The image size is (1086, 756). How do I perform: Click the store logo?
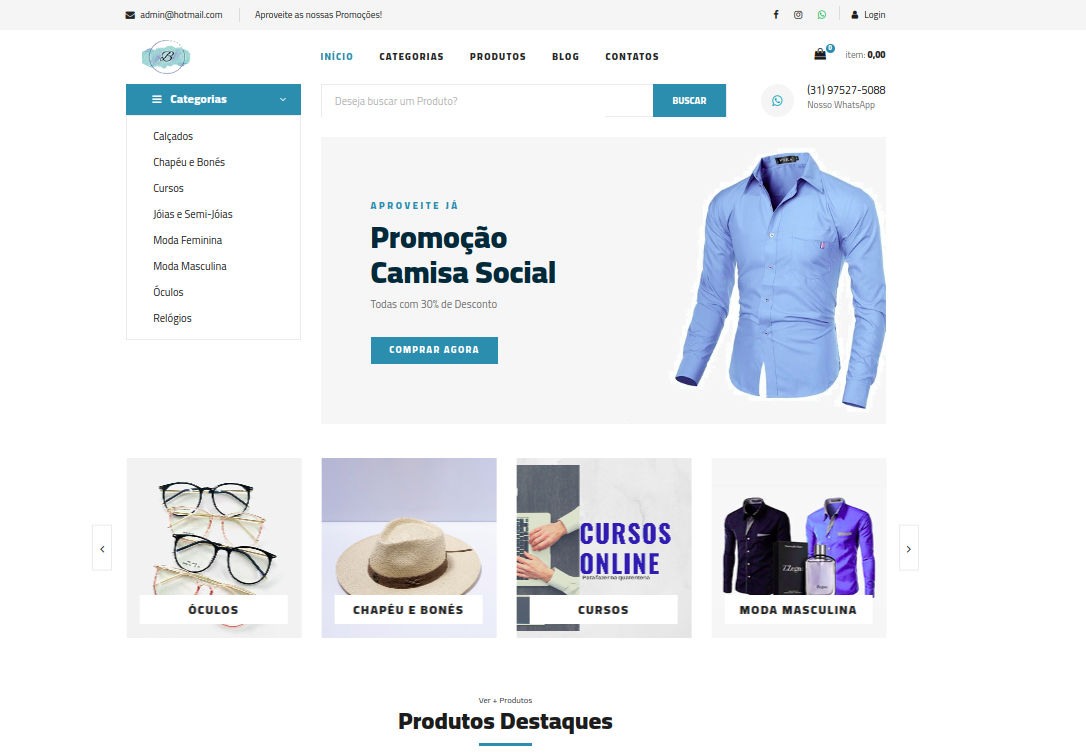point(166,57)
